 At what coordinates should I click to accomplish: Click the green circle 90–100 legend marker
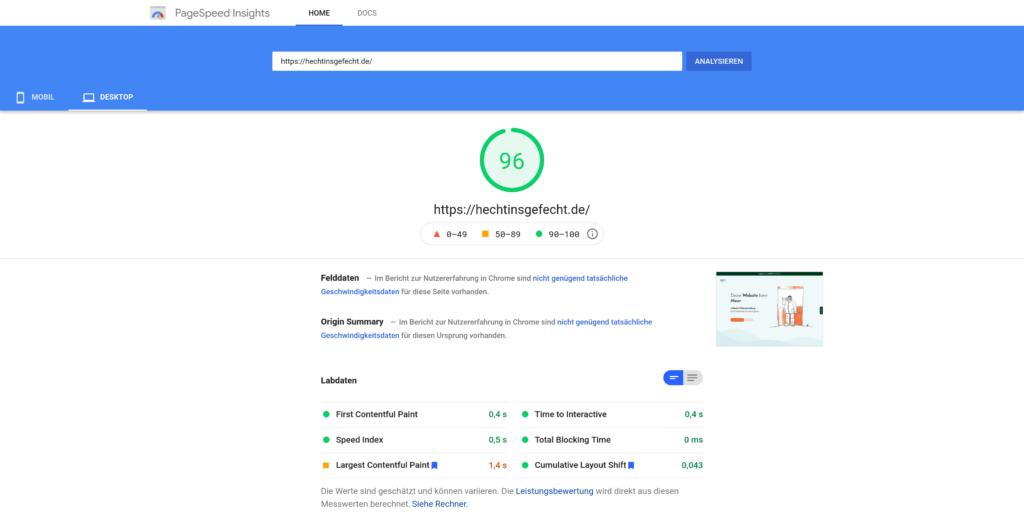539,234
